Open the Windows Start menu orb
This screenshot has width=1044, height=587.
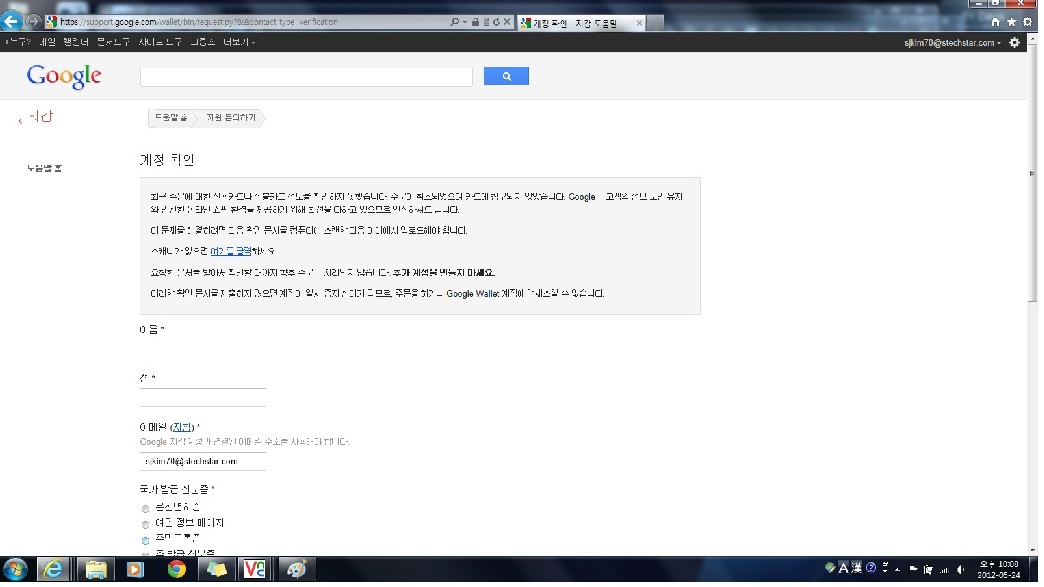15,570
